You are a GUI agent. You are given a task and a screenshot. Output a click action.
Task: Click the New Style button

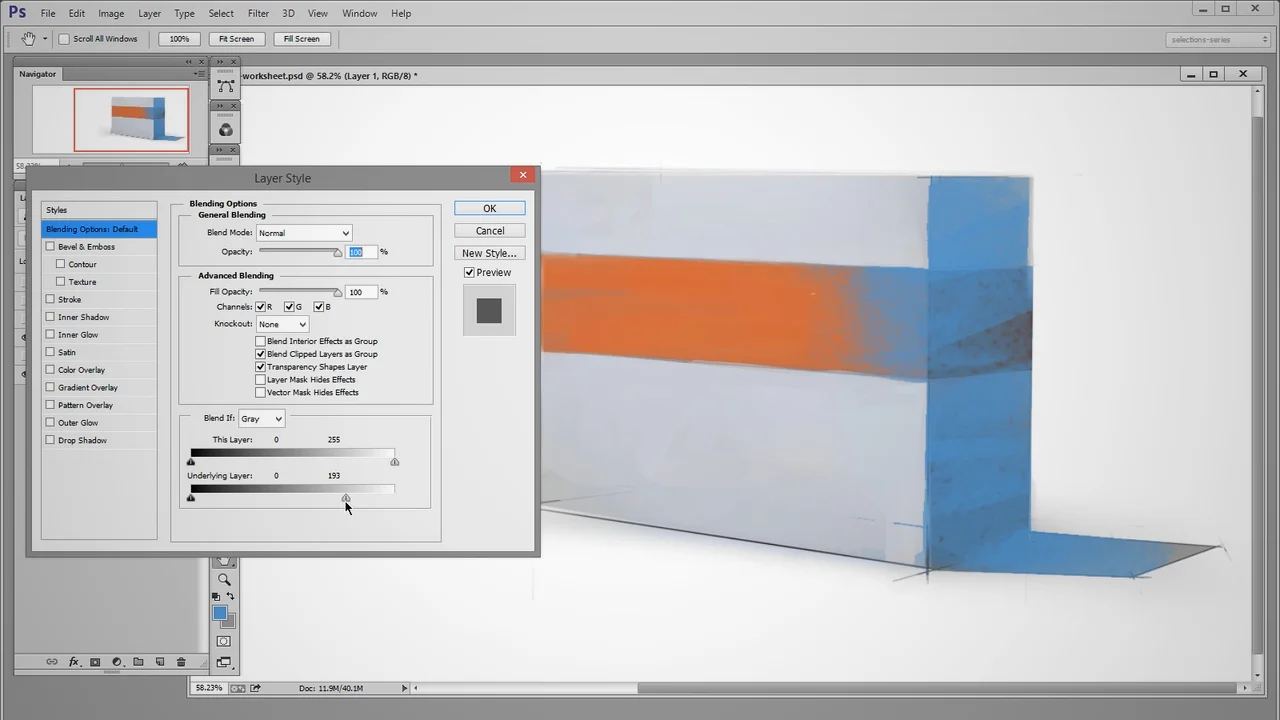tap(489, 253)
